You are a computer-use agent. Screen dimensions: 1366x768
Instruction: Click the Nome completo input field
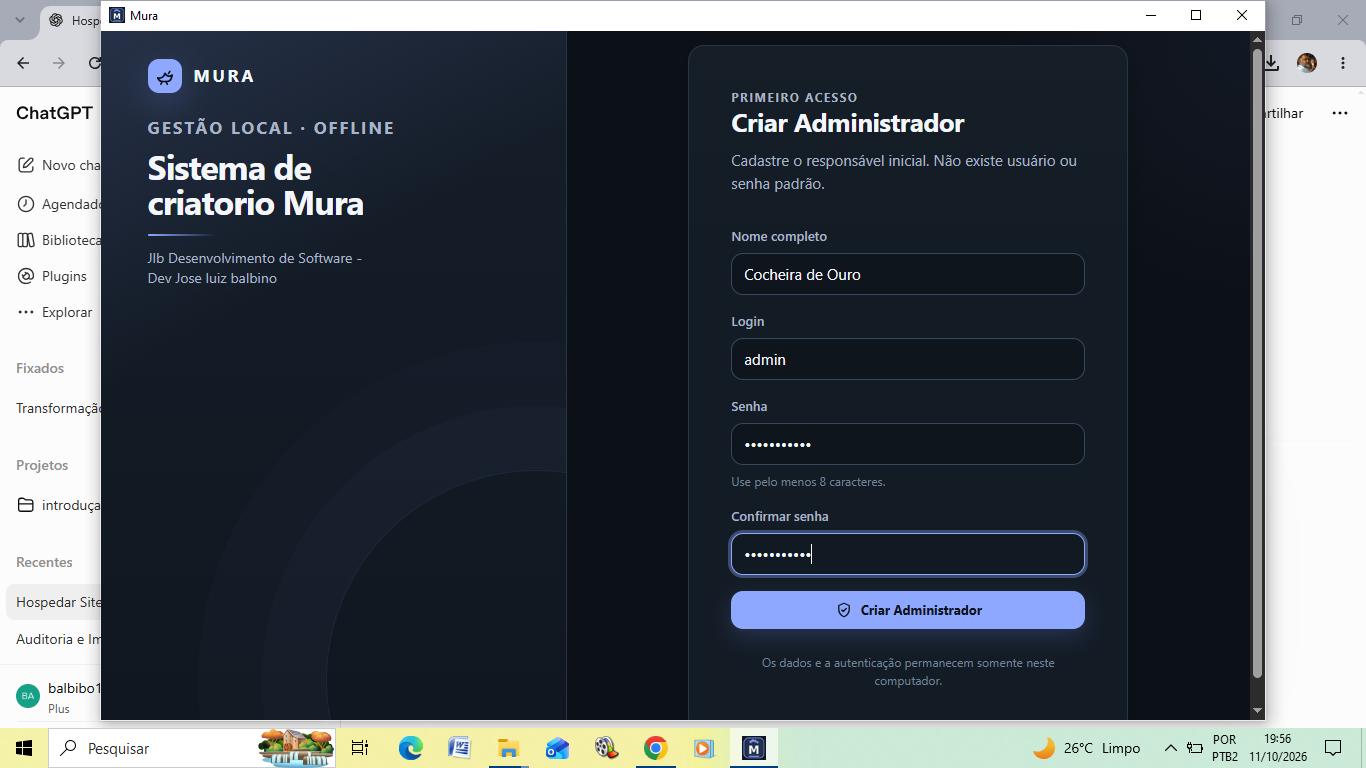[907, 274]
